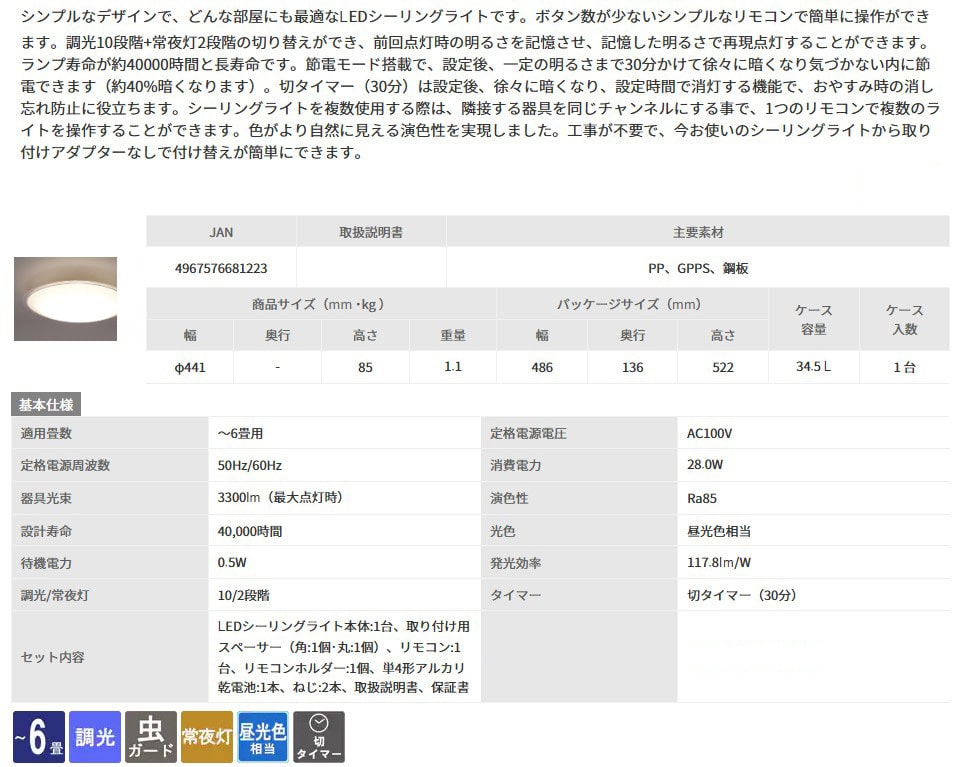
Task: Click the 117.8lm/W luminous efficiency value
Action: [719, 563]
